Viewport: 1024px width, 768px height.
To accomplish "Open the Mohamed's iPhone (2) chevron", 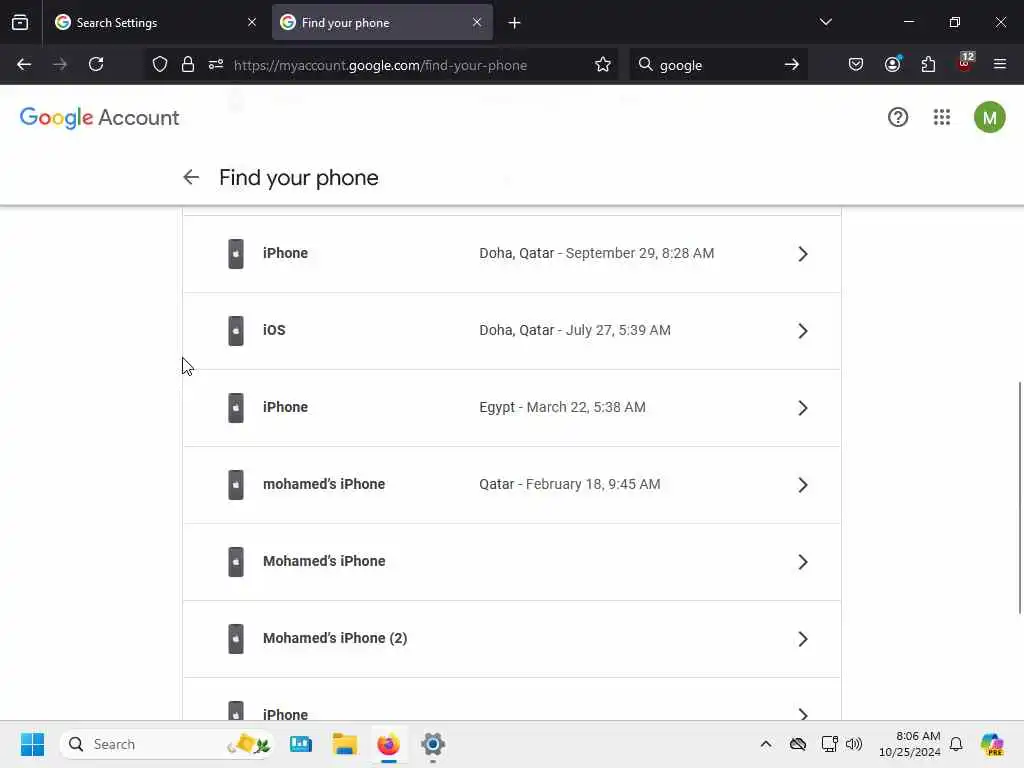I will (803, 639).
